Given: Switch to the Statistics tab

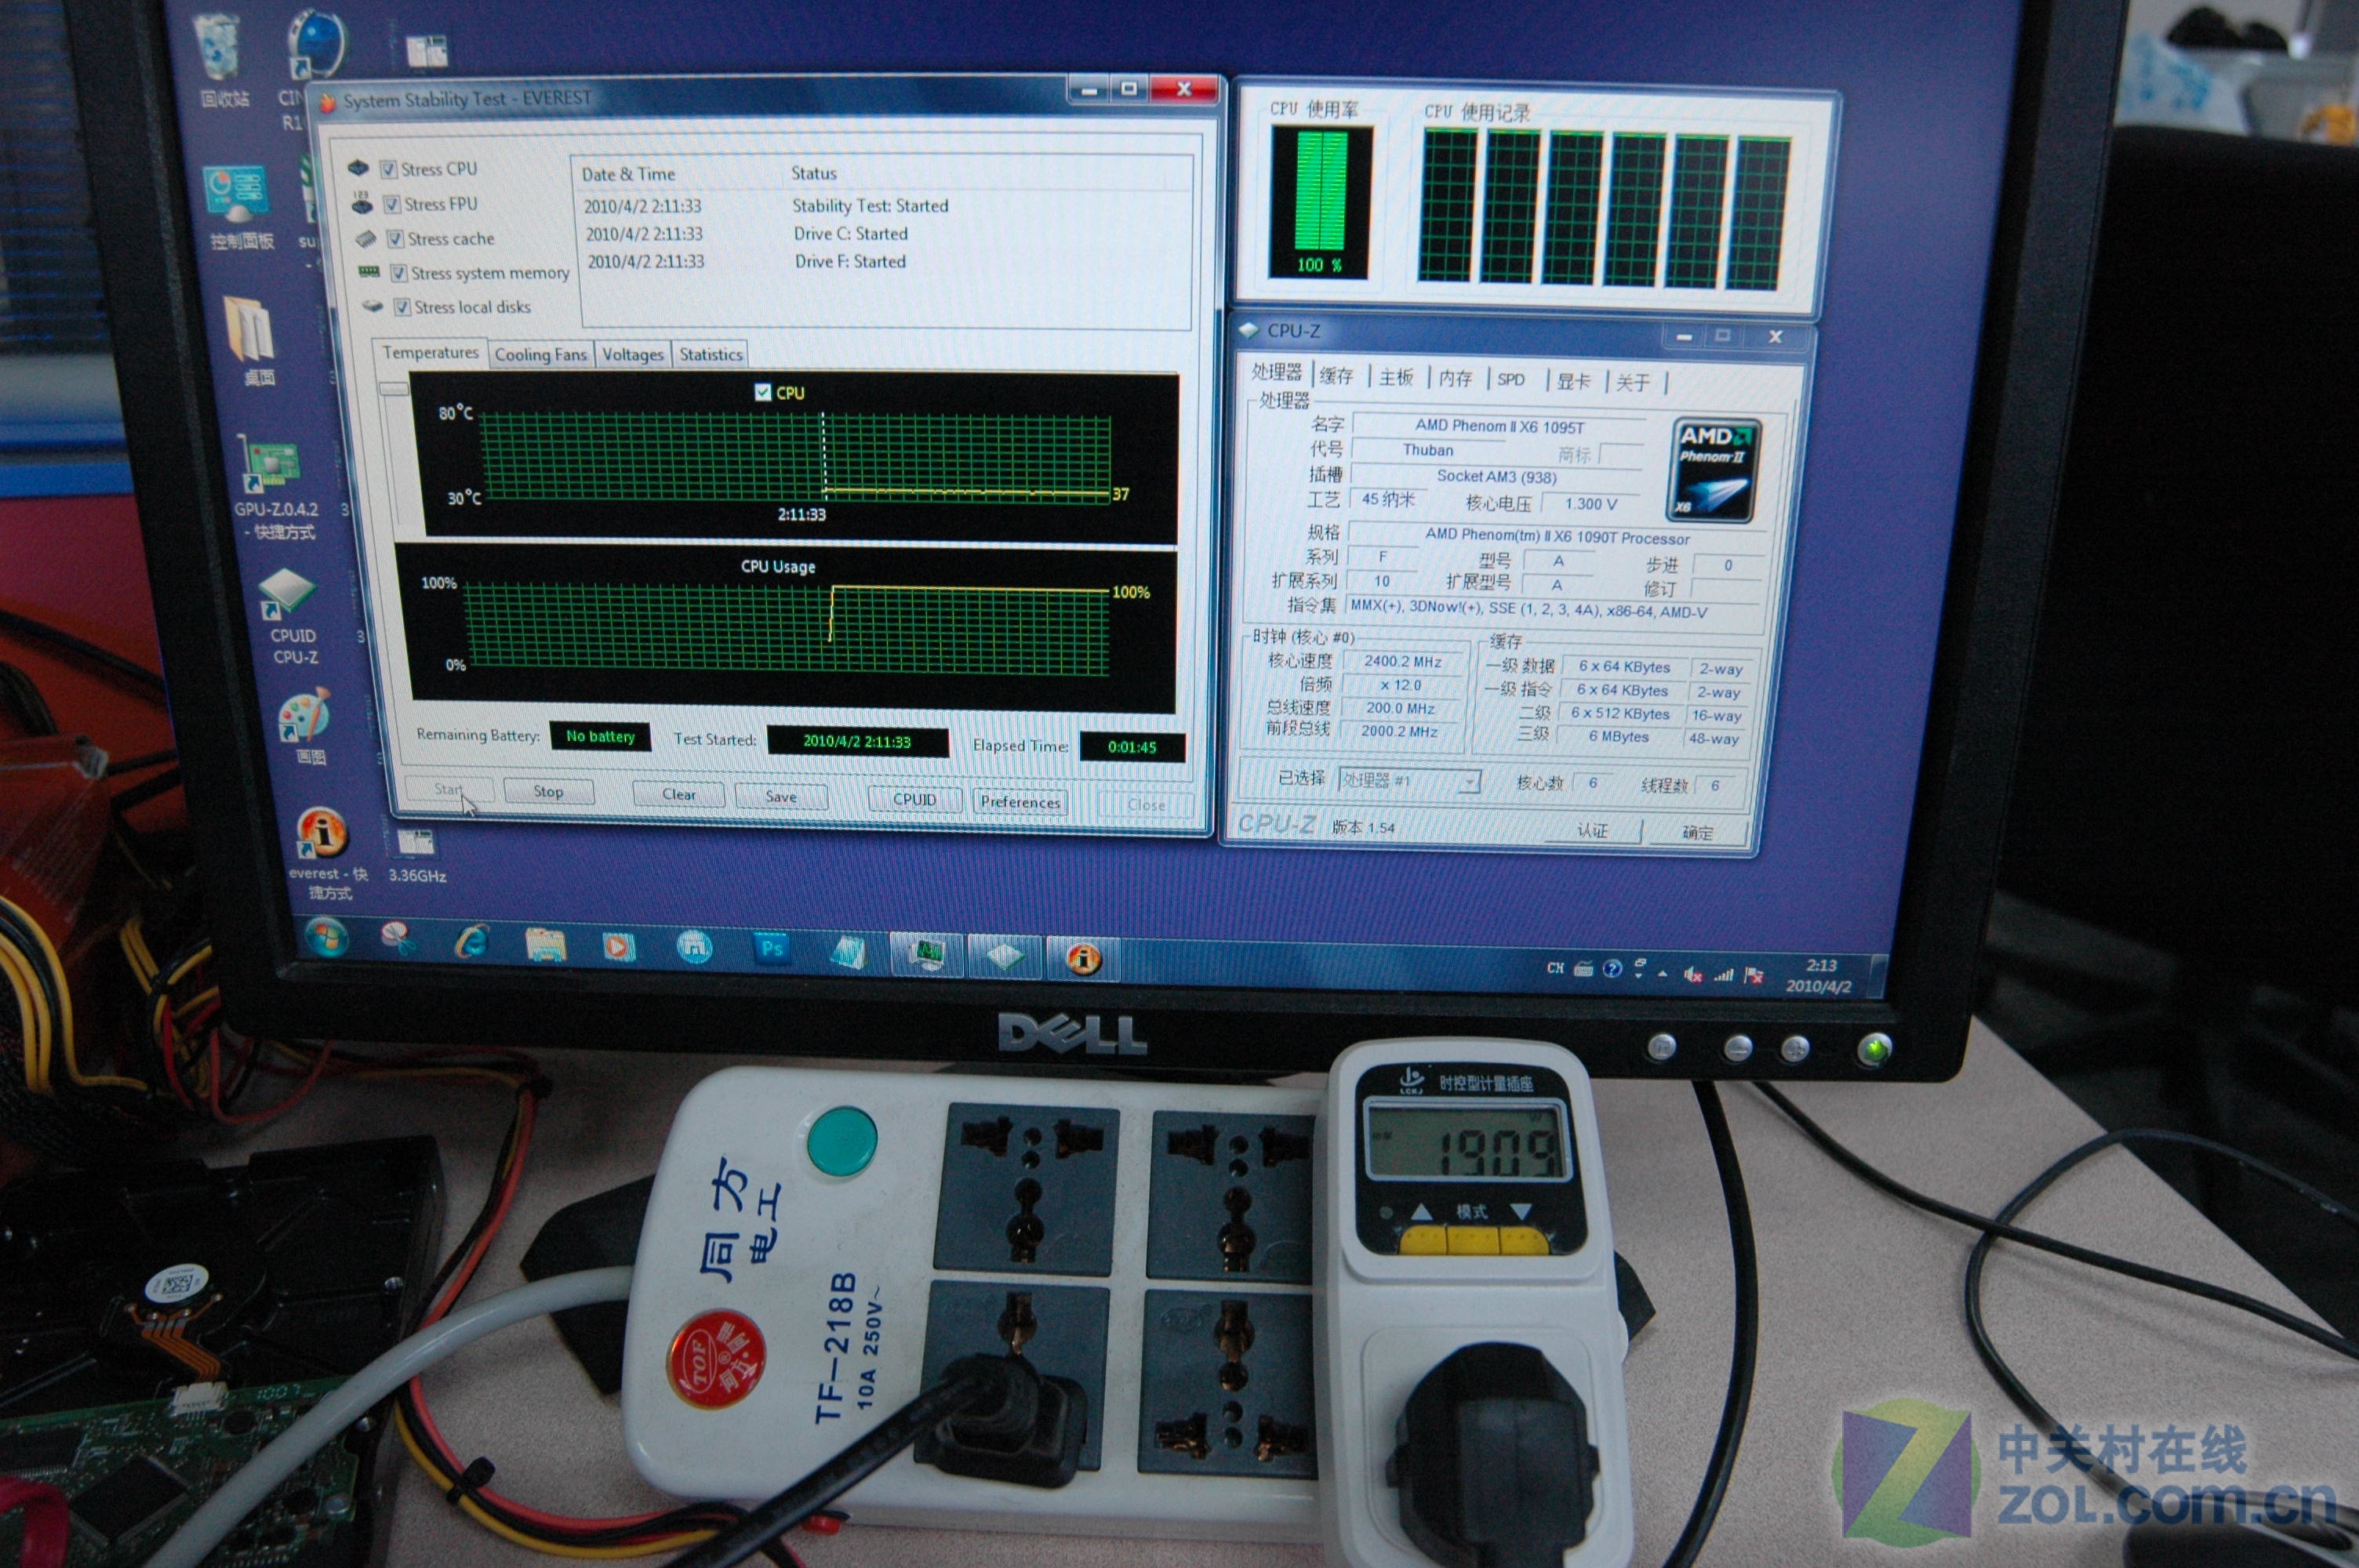Looking at the screenshot, I should point(711,354).
